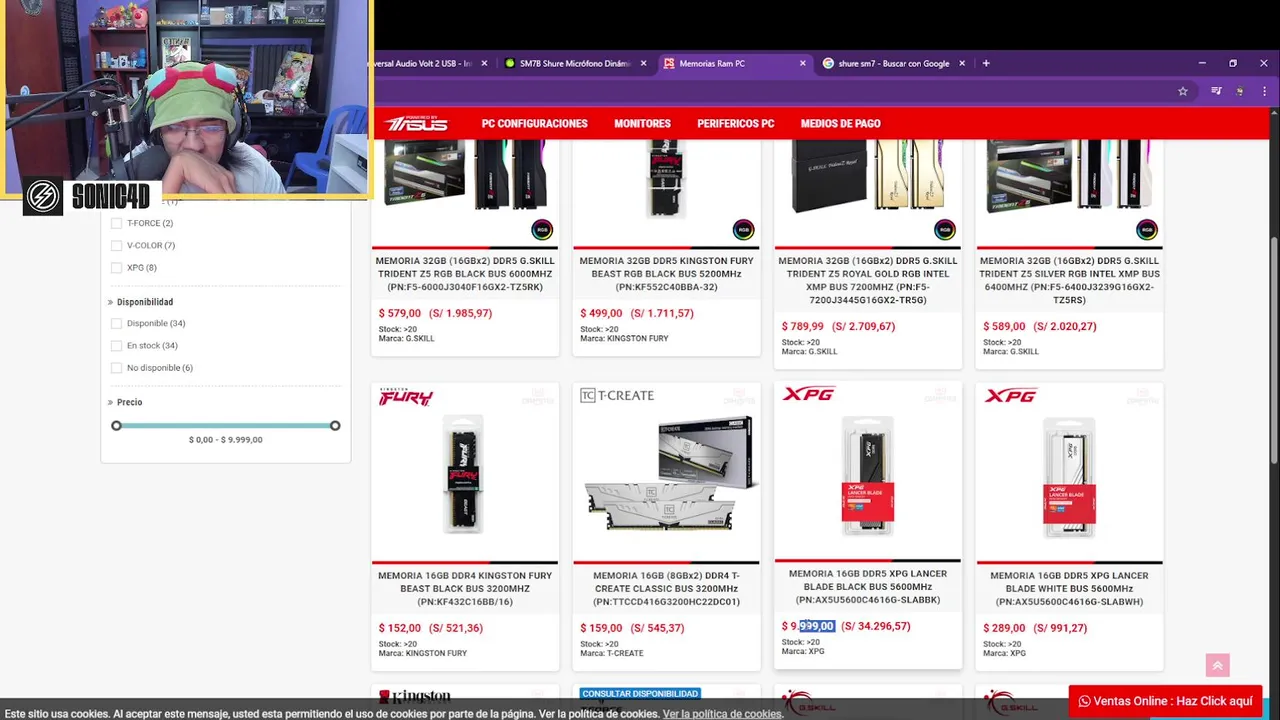Click the $ 789,99 price
The width and height of the screenshot is (1280, 720).
(803, 326)
